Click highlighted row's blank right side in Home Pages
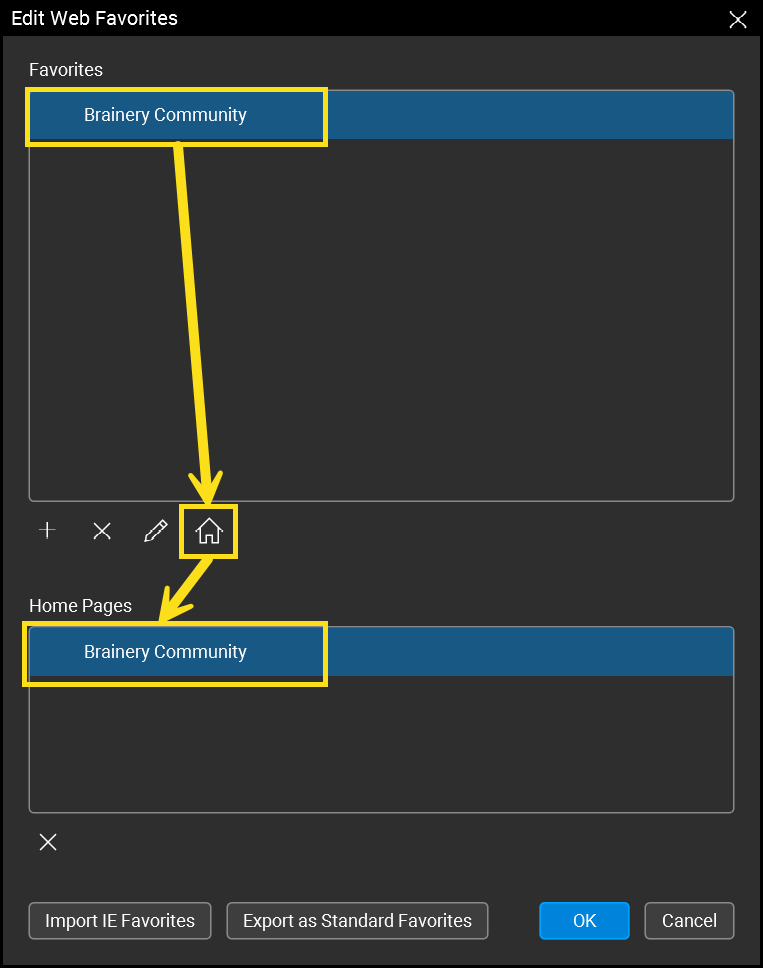Image resolution: width=763 pixels, height=968 pixels. tap(530, 652)
